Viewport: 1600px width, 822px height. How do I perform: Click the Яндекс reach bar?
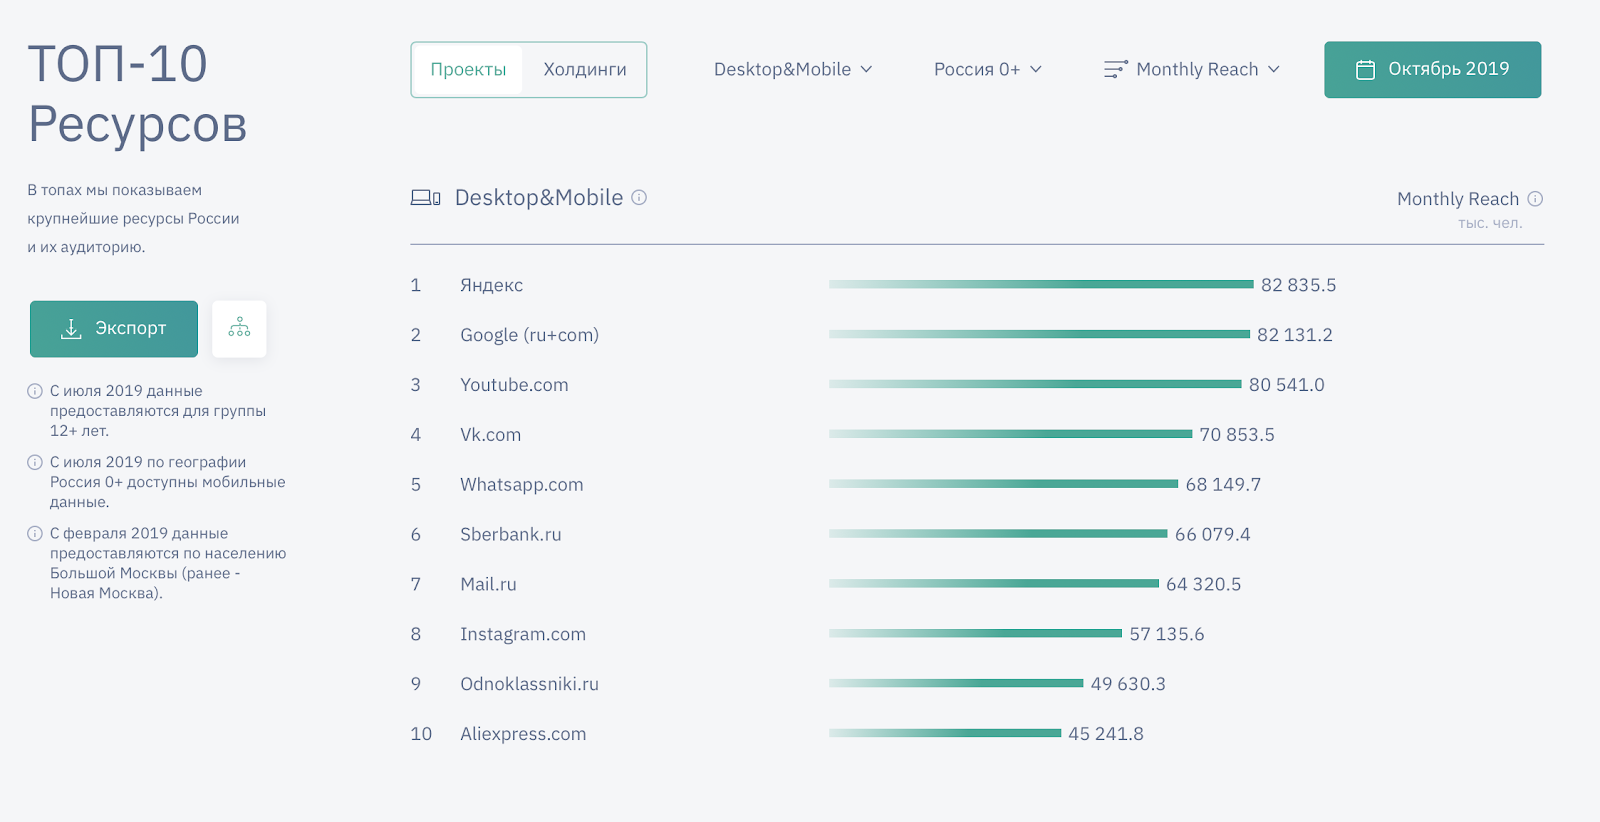click(x=1041, y=284)
